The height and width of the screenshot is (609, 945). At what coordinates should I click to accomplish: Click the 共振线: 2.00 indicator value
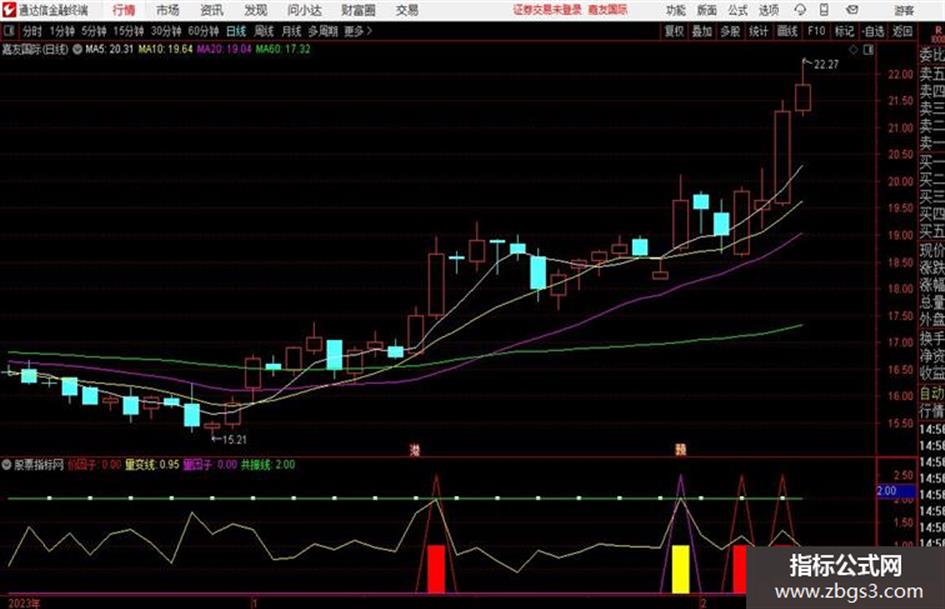click(x=268, y=465)
